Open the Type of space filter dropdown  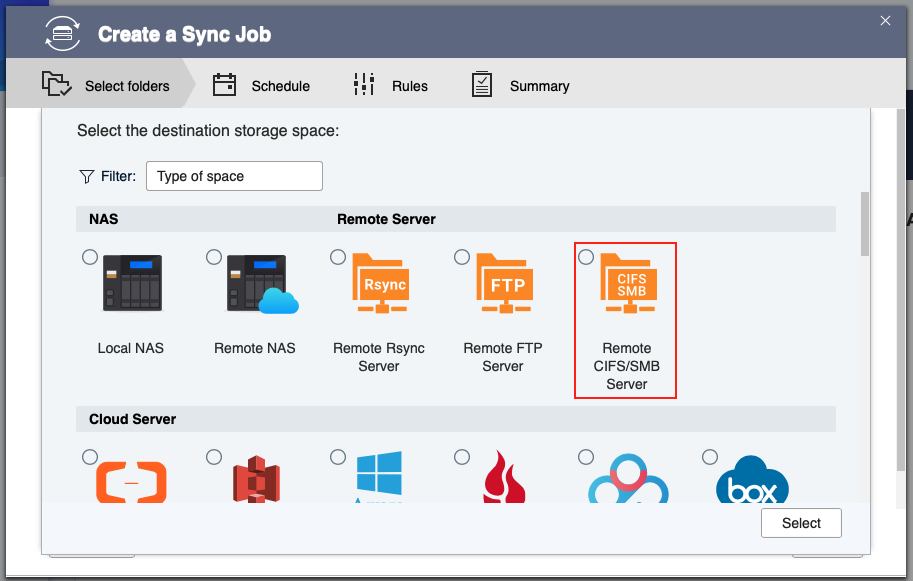[x=234, y=176]
